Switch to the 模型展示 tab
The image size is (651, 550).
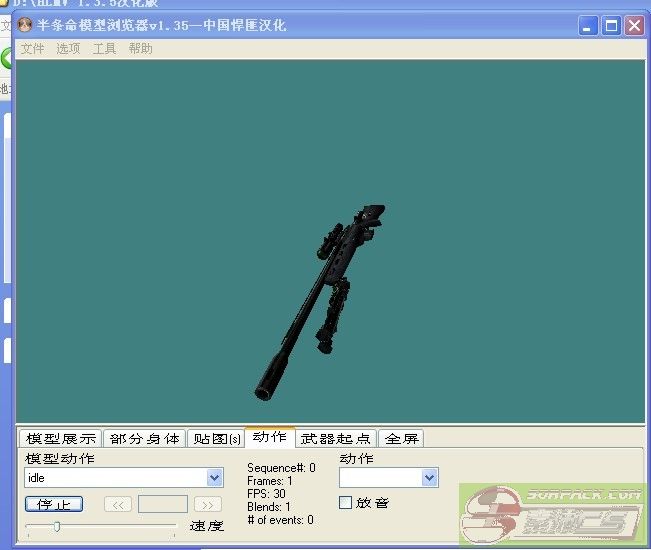(60, 438)
